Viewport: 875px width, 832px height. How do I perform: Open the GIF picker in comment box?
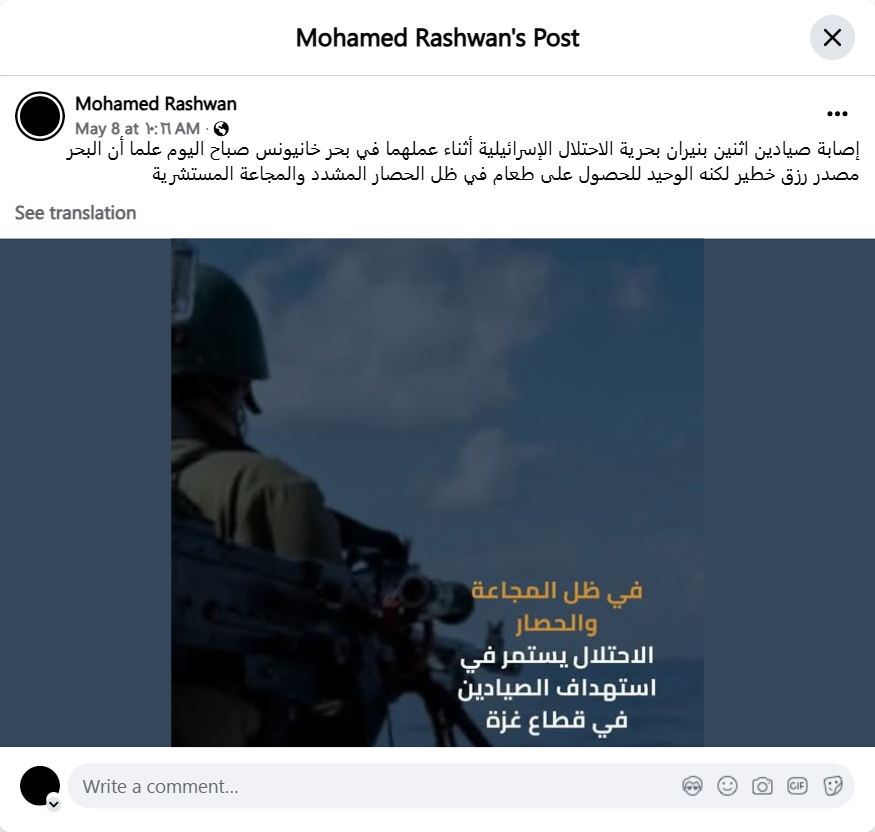[797, 786]
